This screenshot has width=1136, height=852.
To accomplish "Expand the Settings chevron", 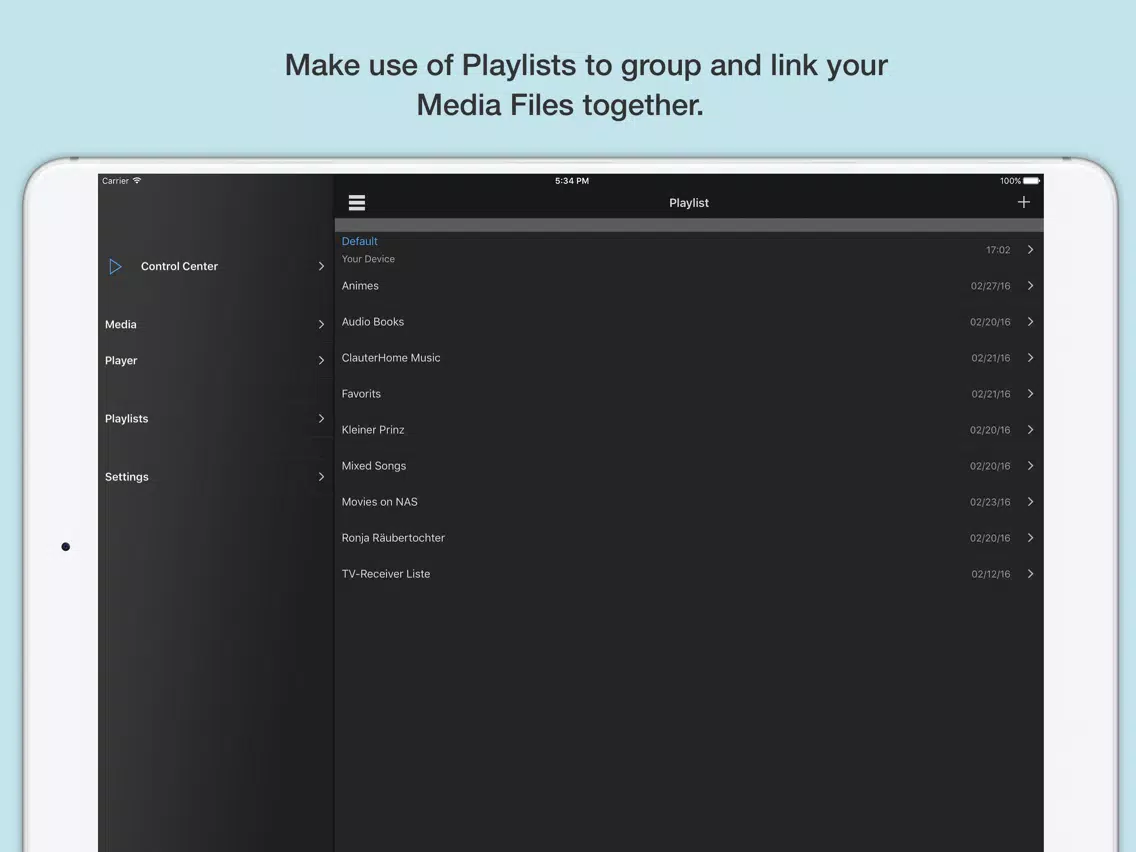I will (x=321, y=476).
